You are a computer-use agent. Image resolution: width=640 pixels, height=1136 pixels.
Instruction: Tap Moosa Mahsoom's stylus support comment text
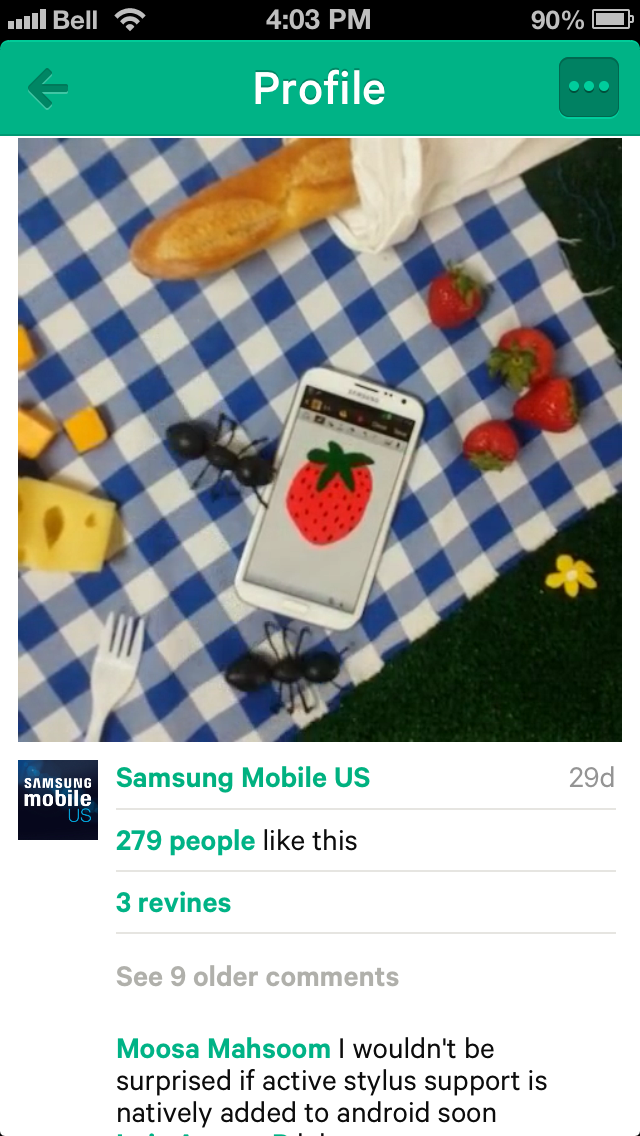click(331, 1079)
